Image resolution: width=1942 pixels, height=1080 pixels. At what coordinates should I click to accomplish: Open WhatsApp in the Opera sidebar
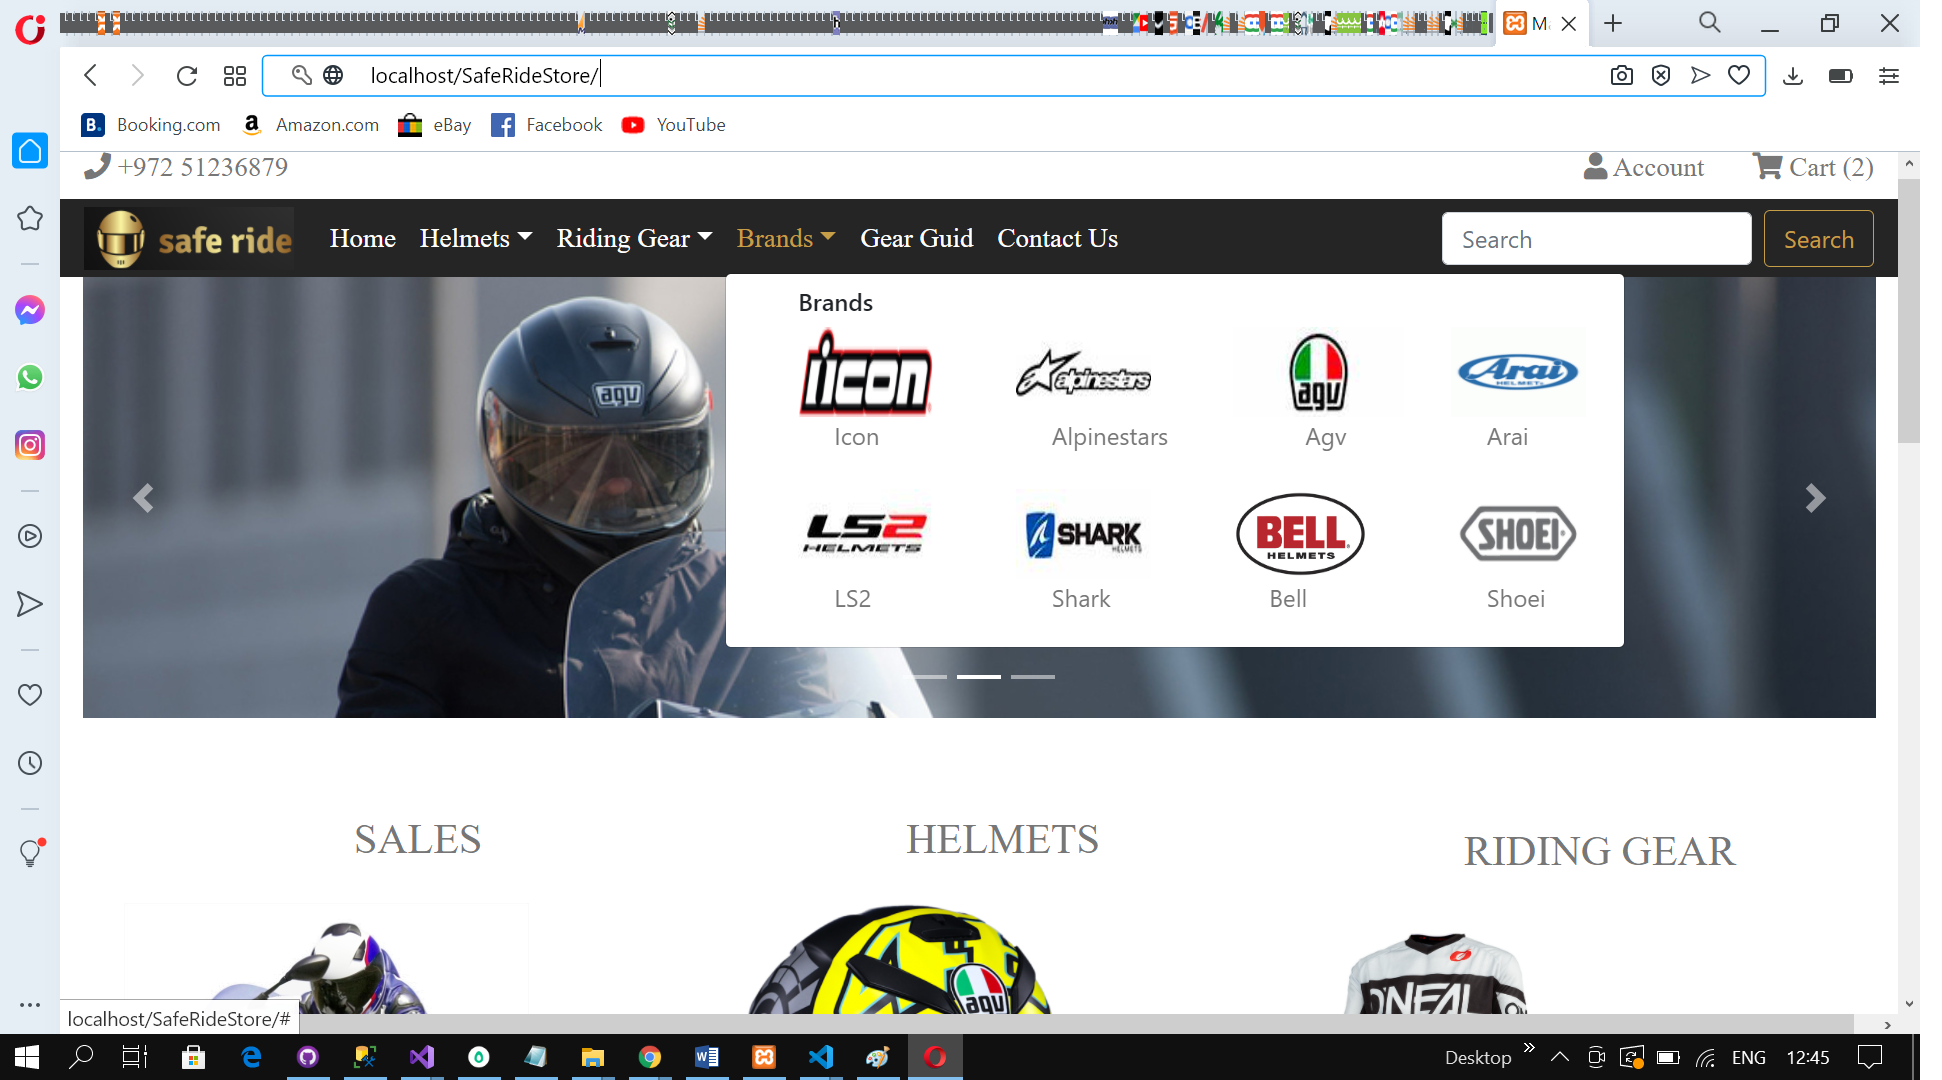(x=30, y=377)
